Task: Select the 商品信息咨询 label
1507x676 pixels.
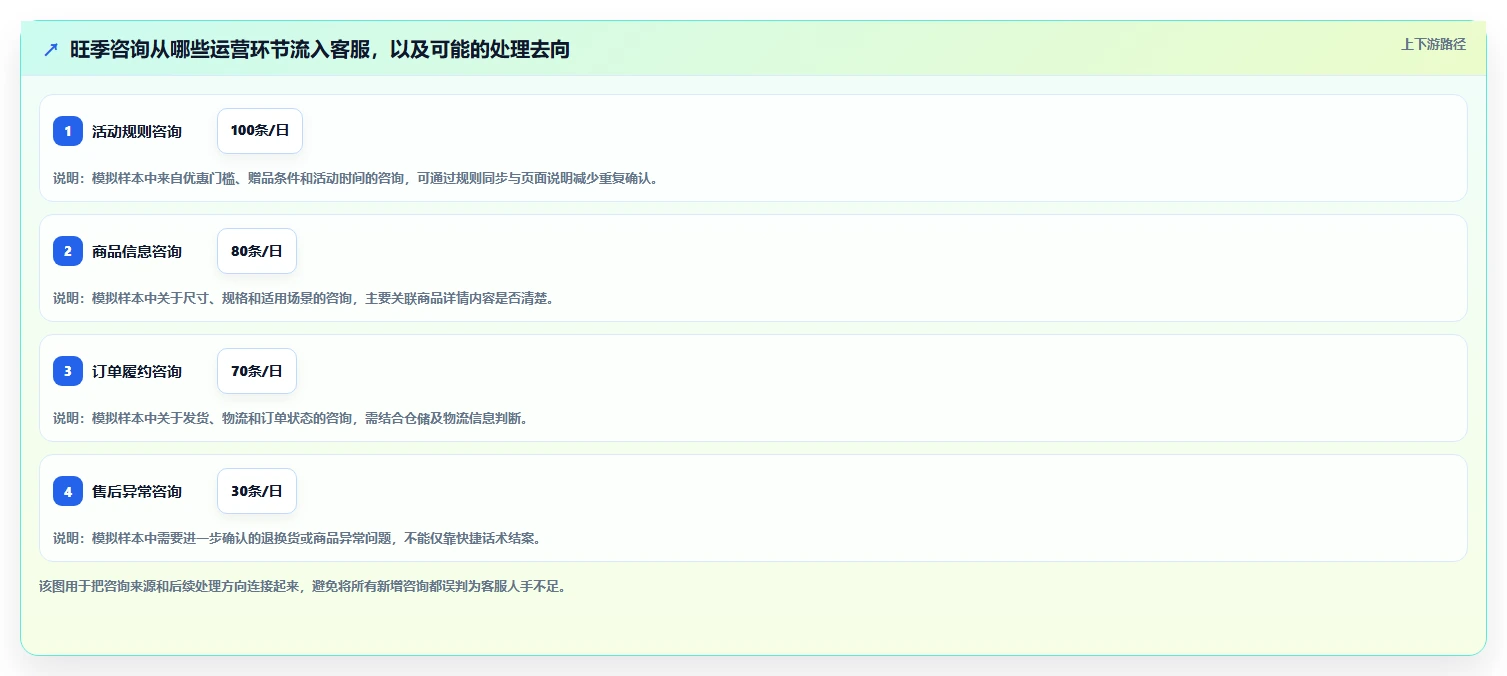Action: 137,251
